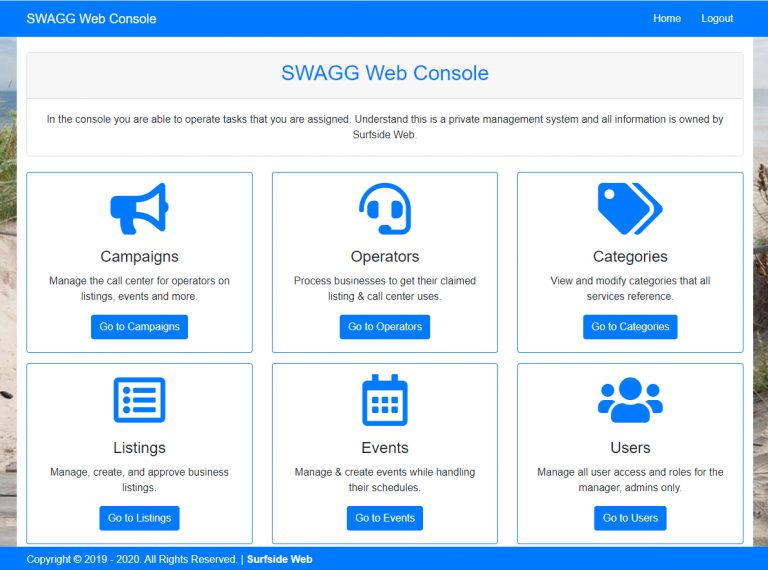Viewport: 768px width, 570px height.
Task: Click the Users group icon
Action: (630, 400)
